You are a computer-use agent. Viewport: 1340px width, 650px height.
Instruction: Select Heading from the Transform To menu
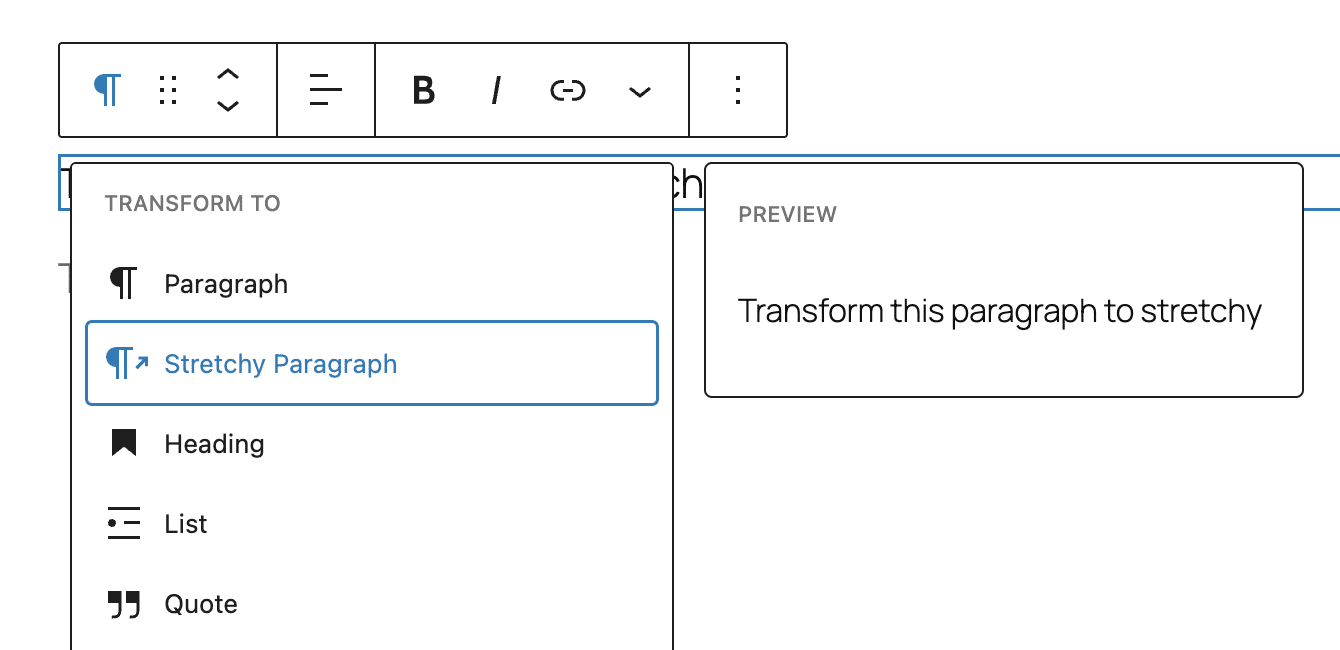(214, 443)
